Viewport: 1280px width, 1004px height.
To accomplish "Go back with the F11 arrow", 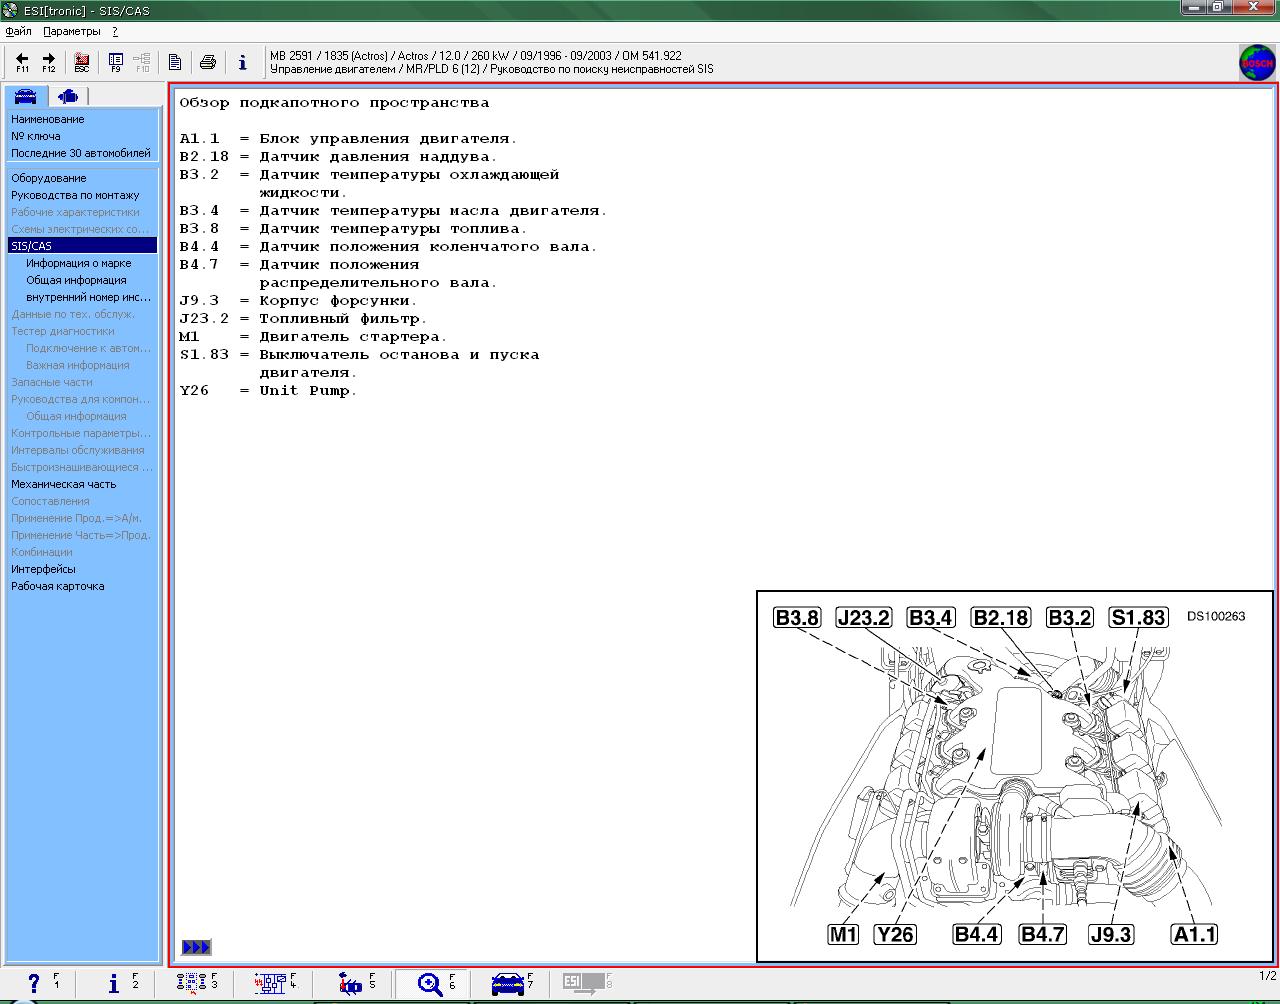I will click(x=22, y=62).
